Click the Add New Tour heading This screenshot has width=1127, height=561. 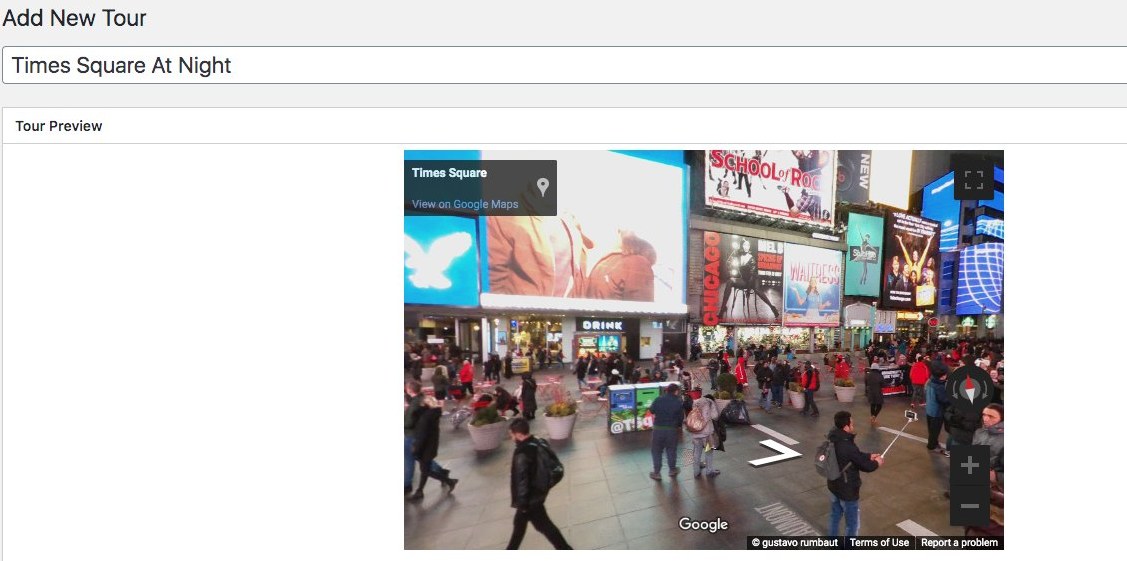tap(74, 18)
